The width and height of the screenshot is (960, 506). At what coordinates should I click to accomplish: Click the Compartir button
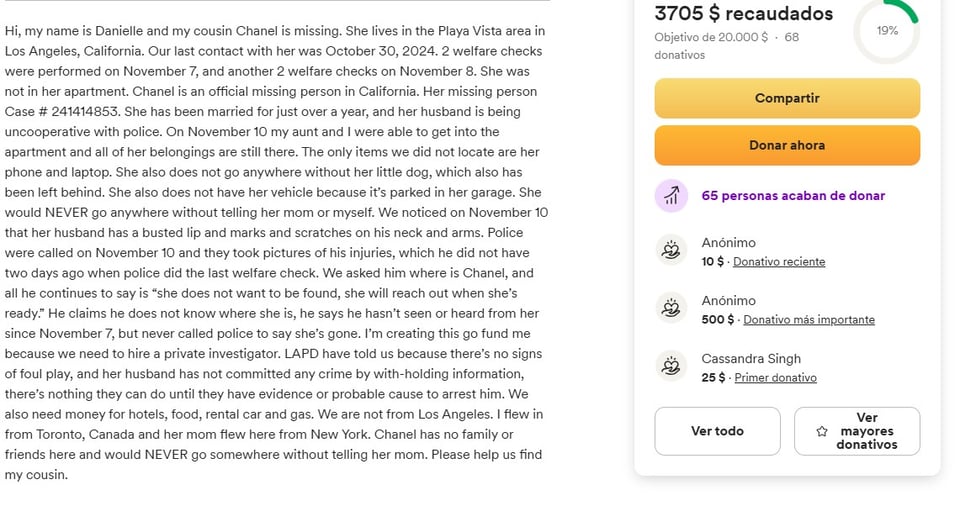pyautogui.click(x=787, y=98)
